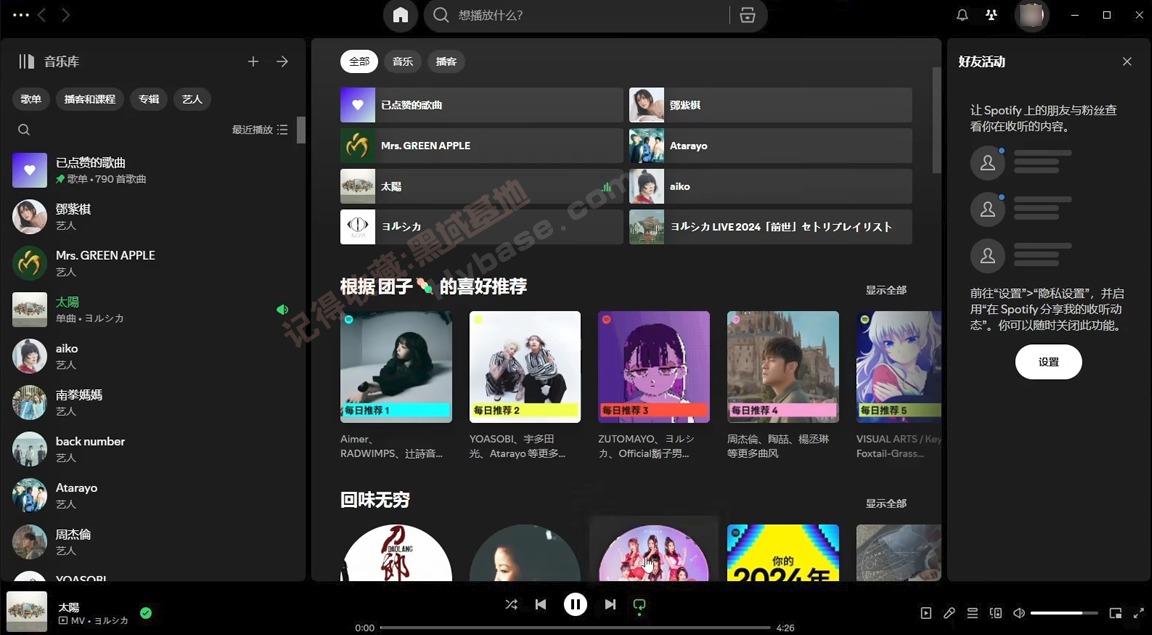Mute the volume with the speaker icon

pyautogui.click(x=1018, y=612)
